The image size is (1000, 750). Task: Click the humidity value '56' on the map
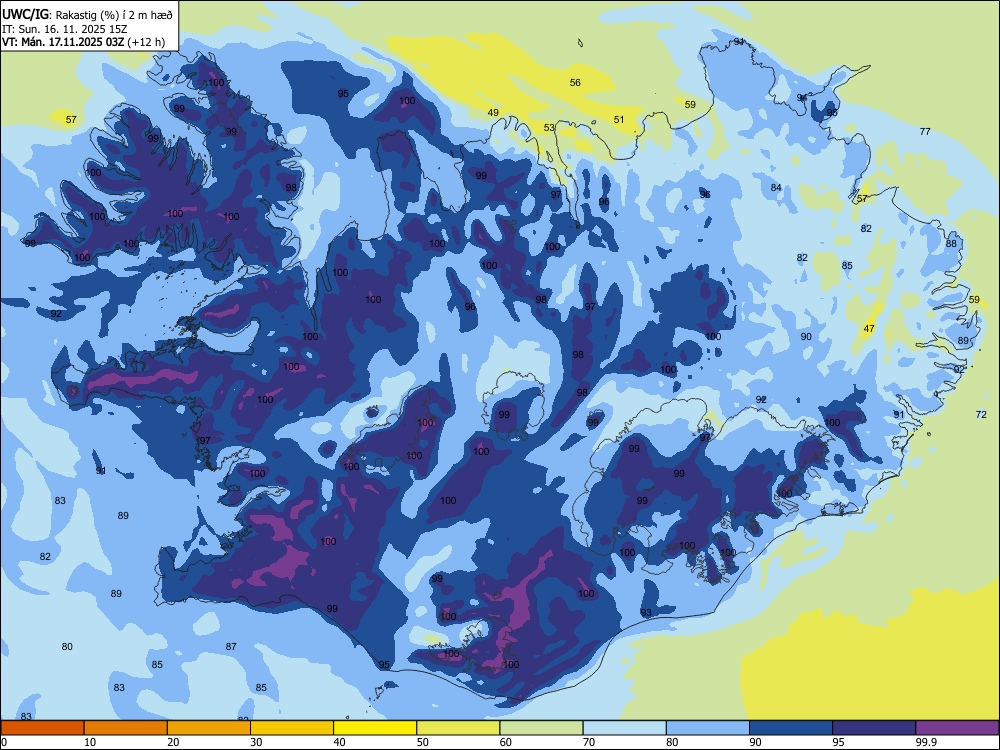coord(575,82)
